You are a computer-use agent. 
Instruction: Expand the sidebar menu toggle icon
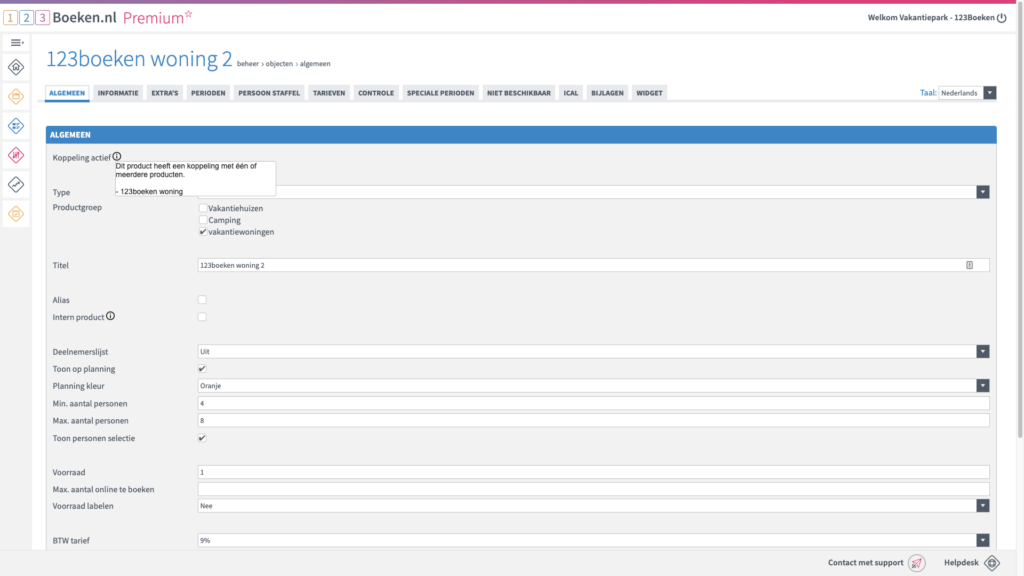16,42
